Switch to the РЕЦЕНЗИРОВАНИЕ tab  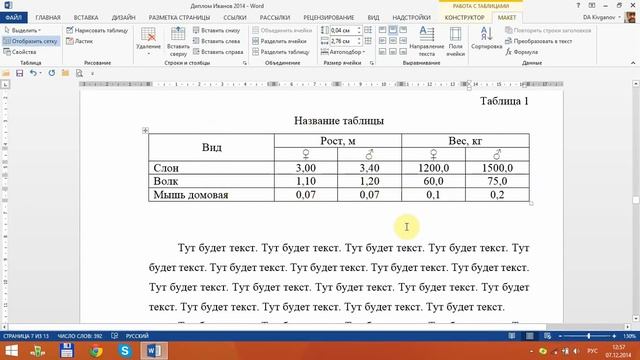coord(329,18)
